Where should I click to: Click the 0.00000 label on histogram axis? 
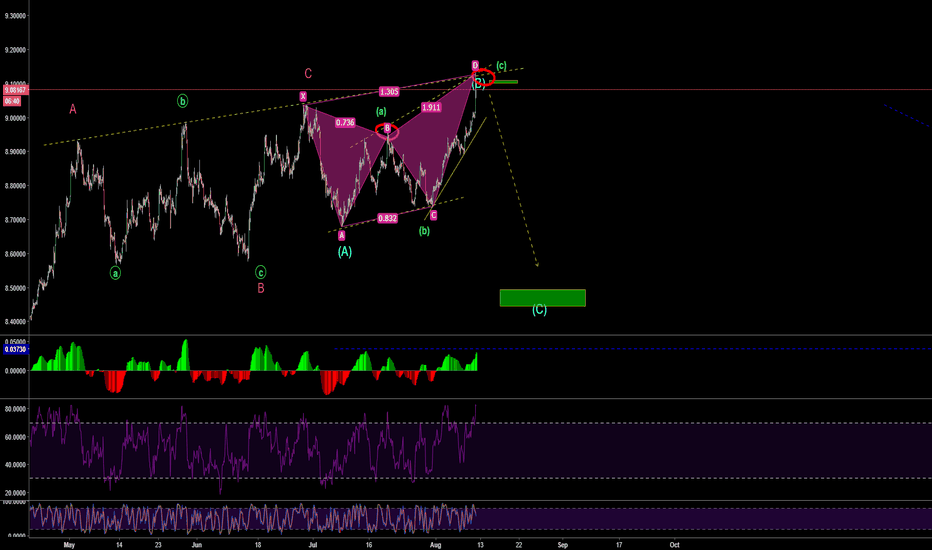pos(15,371)
